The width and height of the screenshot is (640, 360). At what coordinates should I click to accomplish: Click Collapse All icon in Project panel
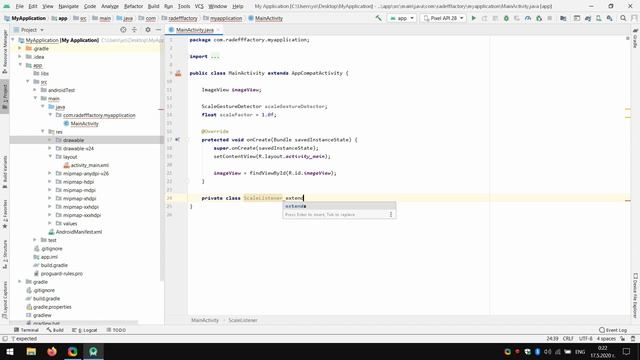pos(134,30)
